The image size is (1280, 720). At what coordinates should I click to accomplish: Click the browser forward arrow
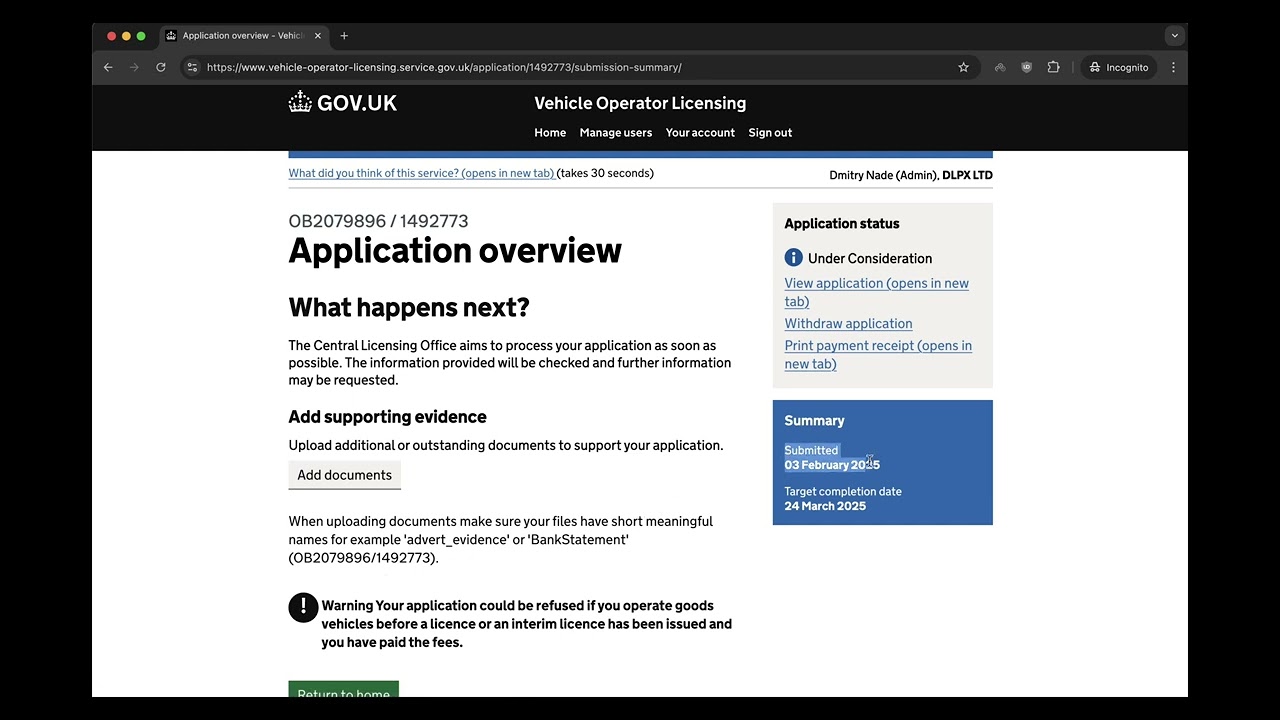pos(134,67)
